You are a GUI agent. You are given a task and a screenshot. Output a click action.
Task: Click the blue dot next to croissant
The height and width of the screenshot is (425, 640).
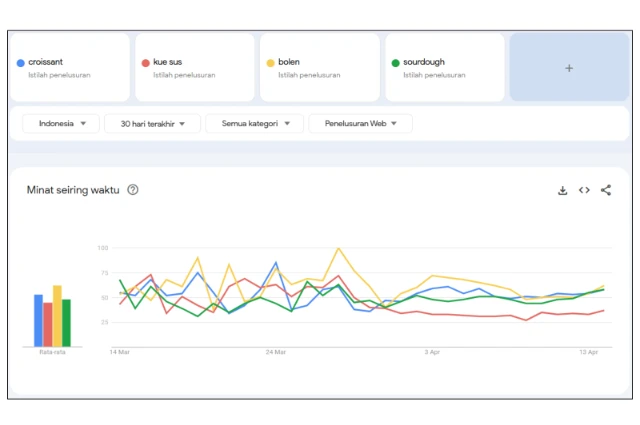point(21,63)
